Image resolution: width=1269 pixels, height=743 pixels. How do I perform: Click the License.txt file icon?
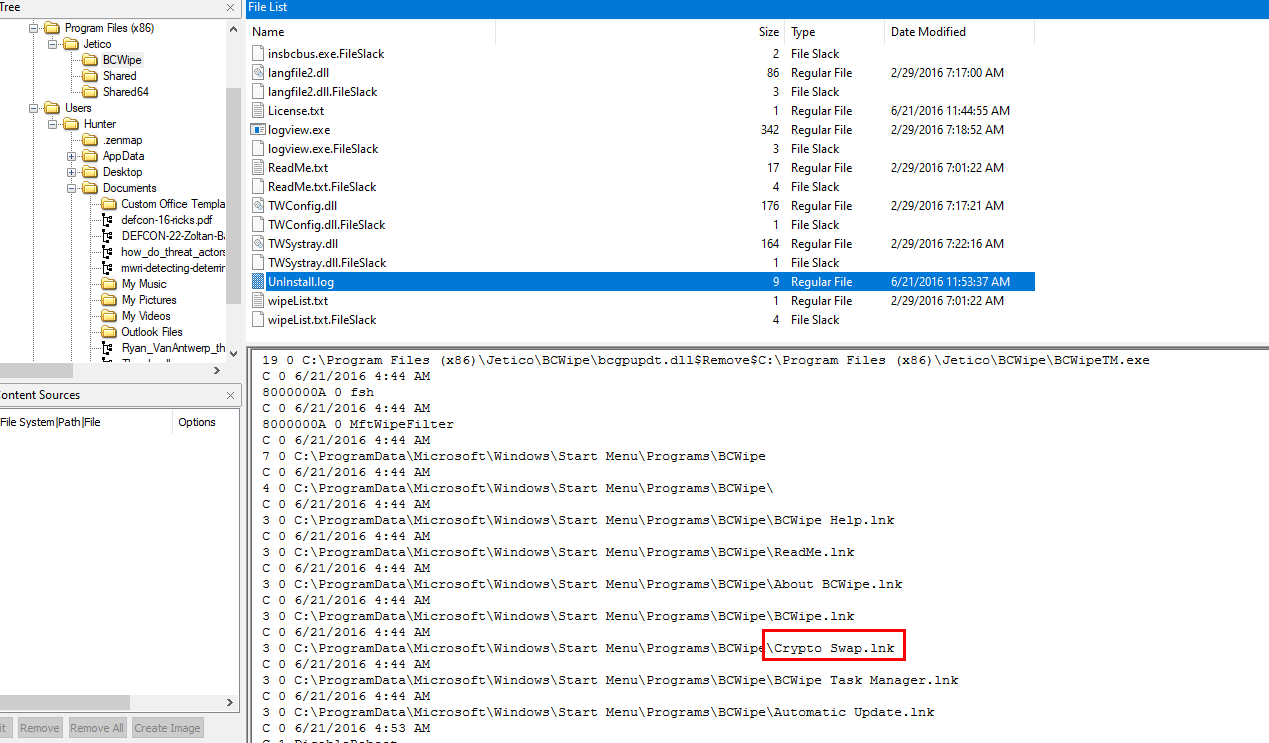click(x=258, y=111)
